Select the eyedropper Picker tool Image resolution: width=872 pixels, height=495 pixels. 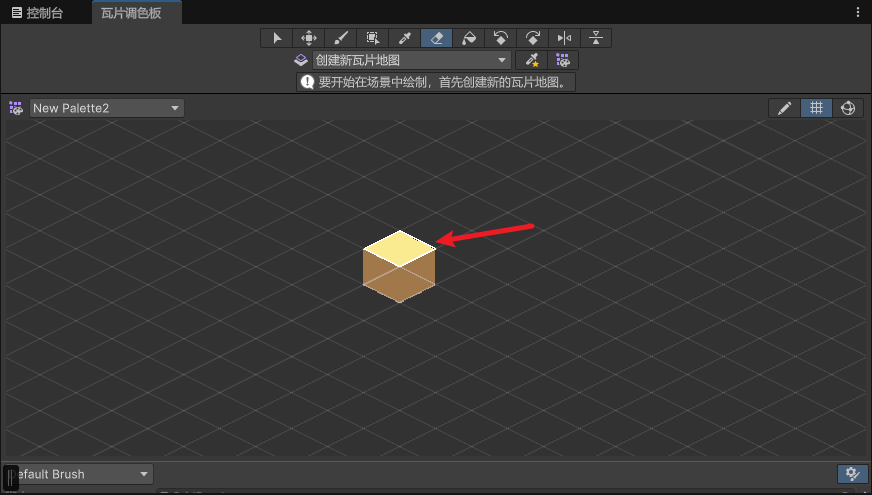pyautogui.click(x=404, y=38)
